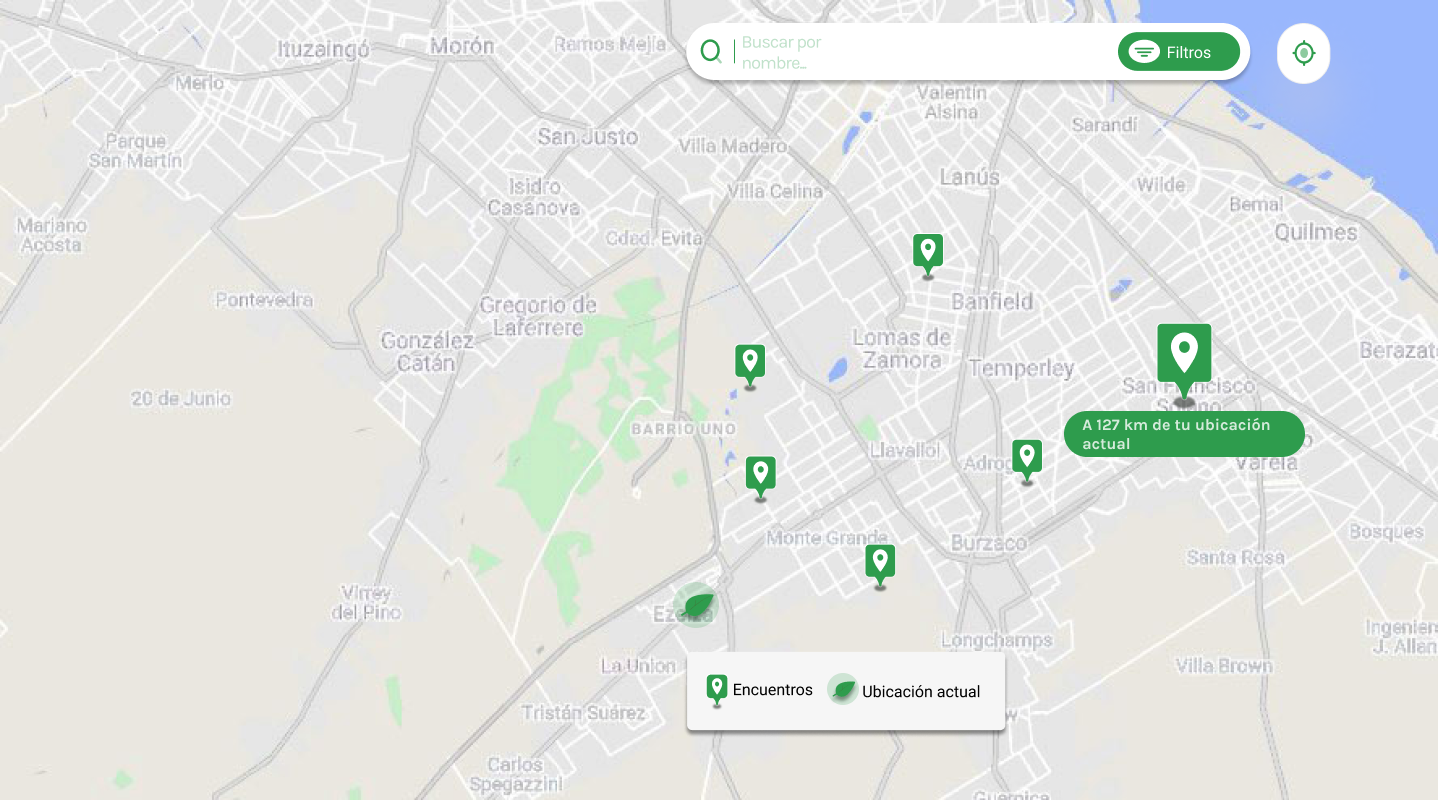Click the large marker at San Francisco Solano

1184,358
